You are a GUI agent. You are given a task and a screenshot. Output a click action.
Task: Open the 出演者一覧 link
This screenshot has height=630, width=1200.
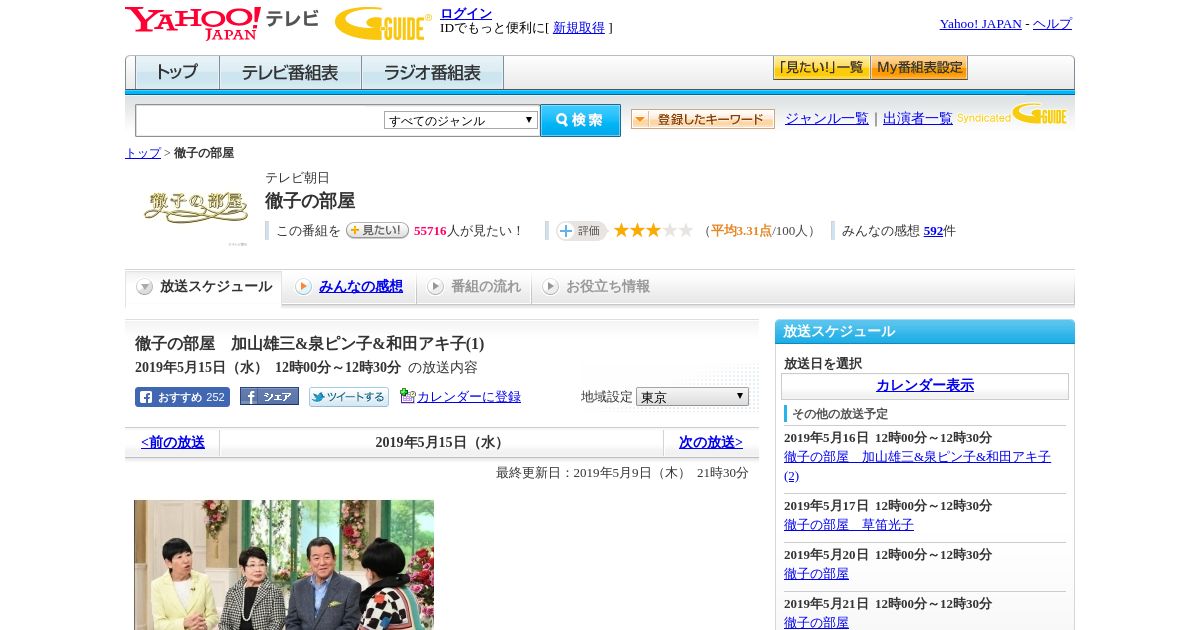pos(918,119)
